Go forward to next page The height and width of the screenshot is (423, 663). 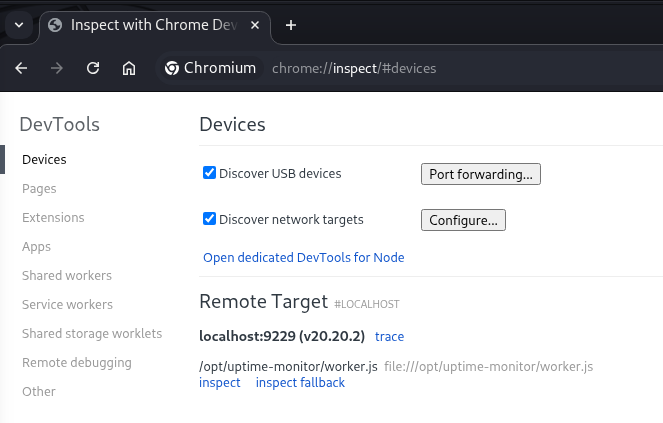57,68
